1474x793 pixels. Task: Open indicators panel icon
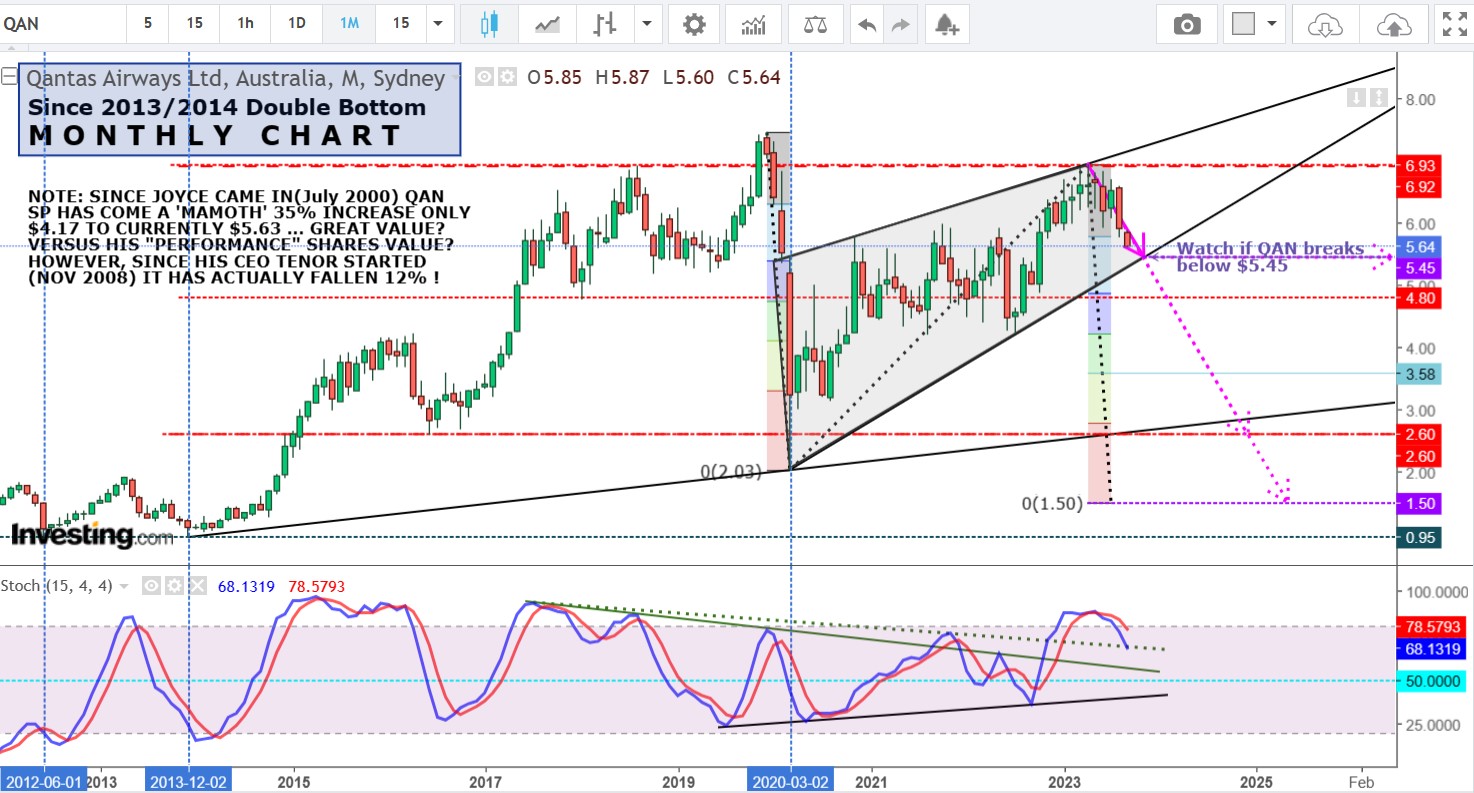point(754,24)
